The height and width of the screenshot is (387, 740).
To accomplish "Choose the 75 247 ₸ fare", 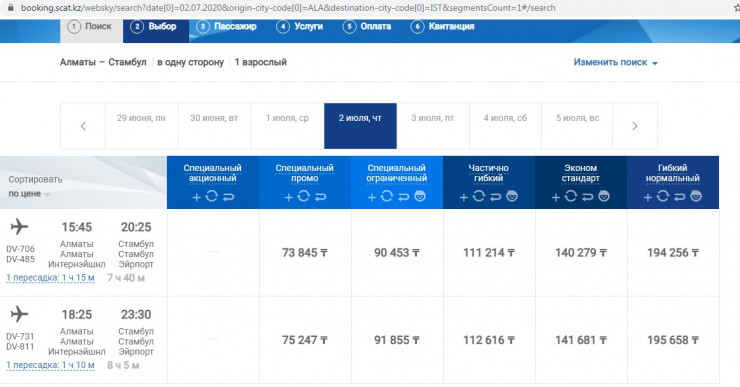I will click(x=305, y=340).
